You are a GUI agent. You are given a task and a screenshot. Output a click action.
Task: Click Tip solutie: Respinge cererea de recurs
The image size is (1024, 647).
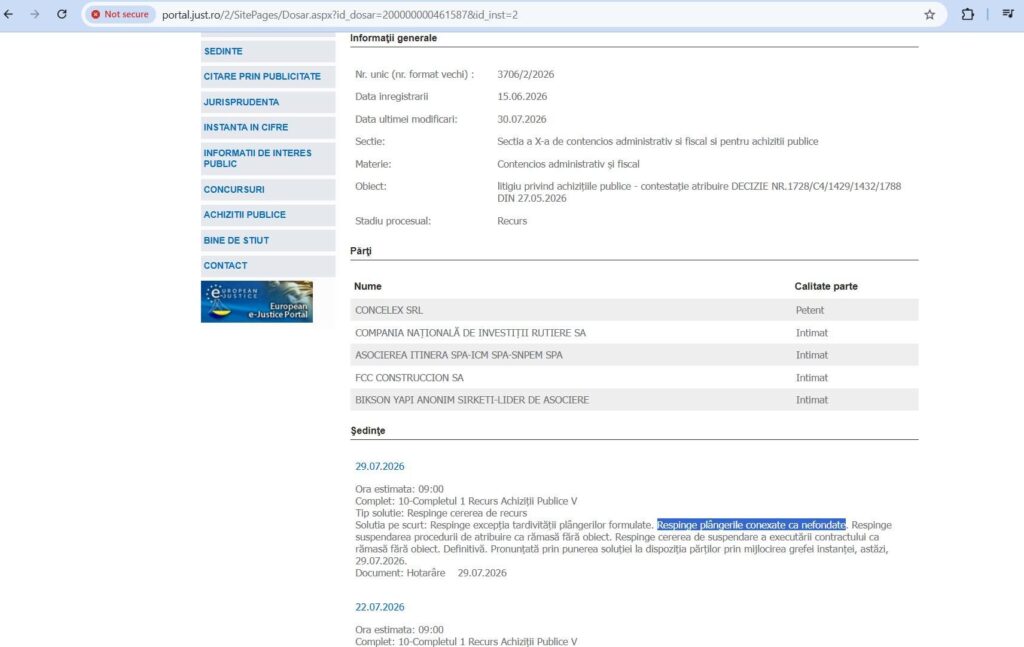click(x=441, y=513)
